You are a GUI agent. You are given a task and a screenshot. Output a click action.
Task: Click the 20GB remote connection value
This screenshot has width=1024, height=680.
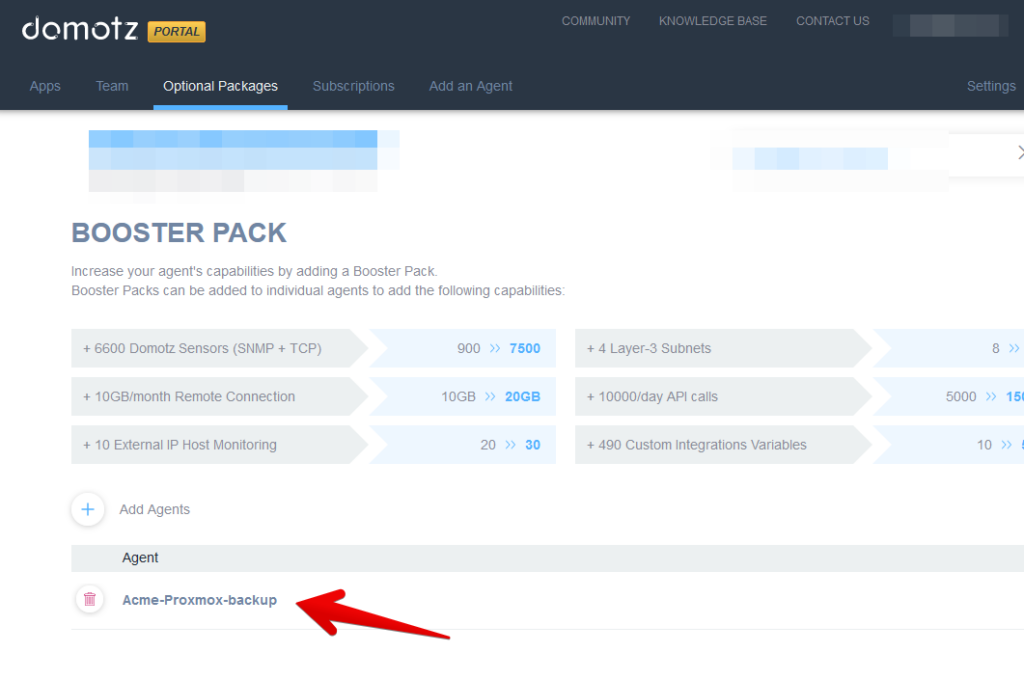pos(522,397)
